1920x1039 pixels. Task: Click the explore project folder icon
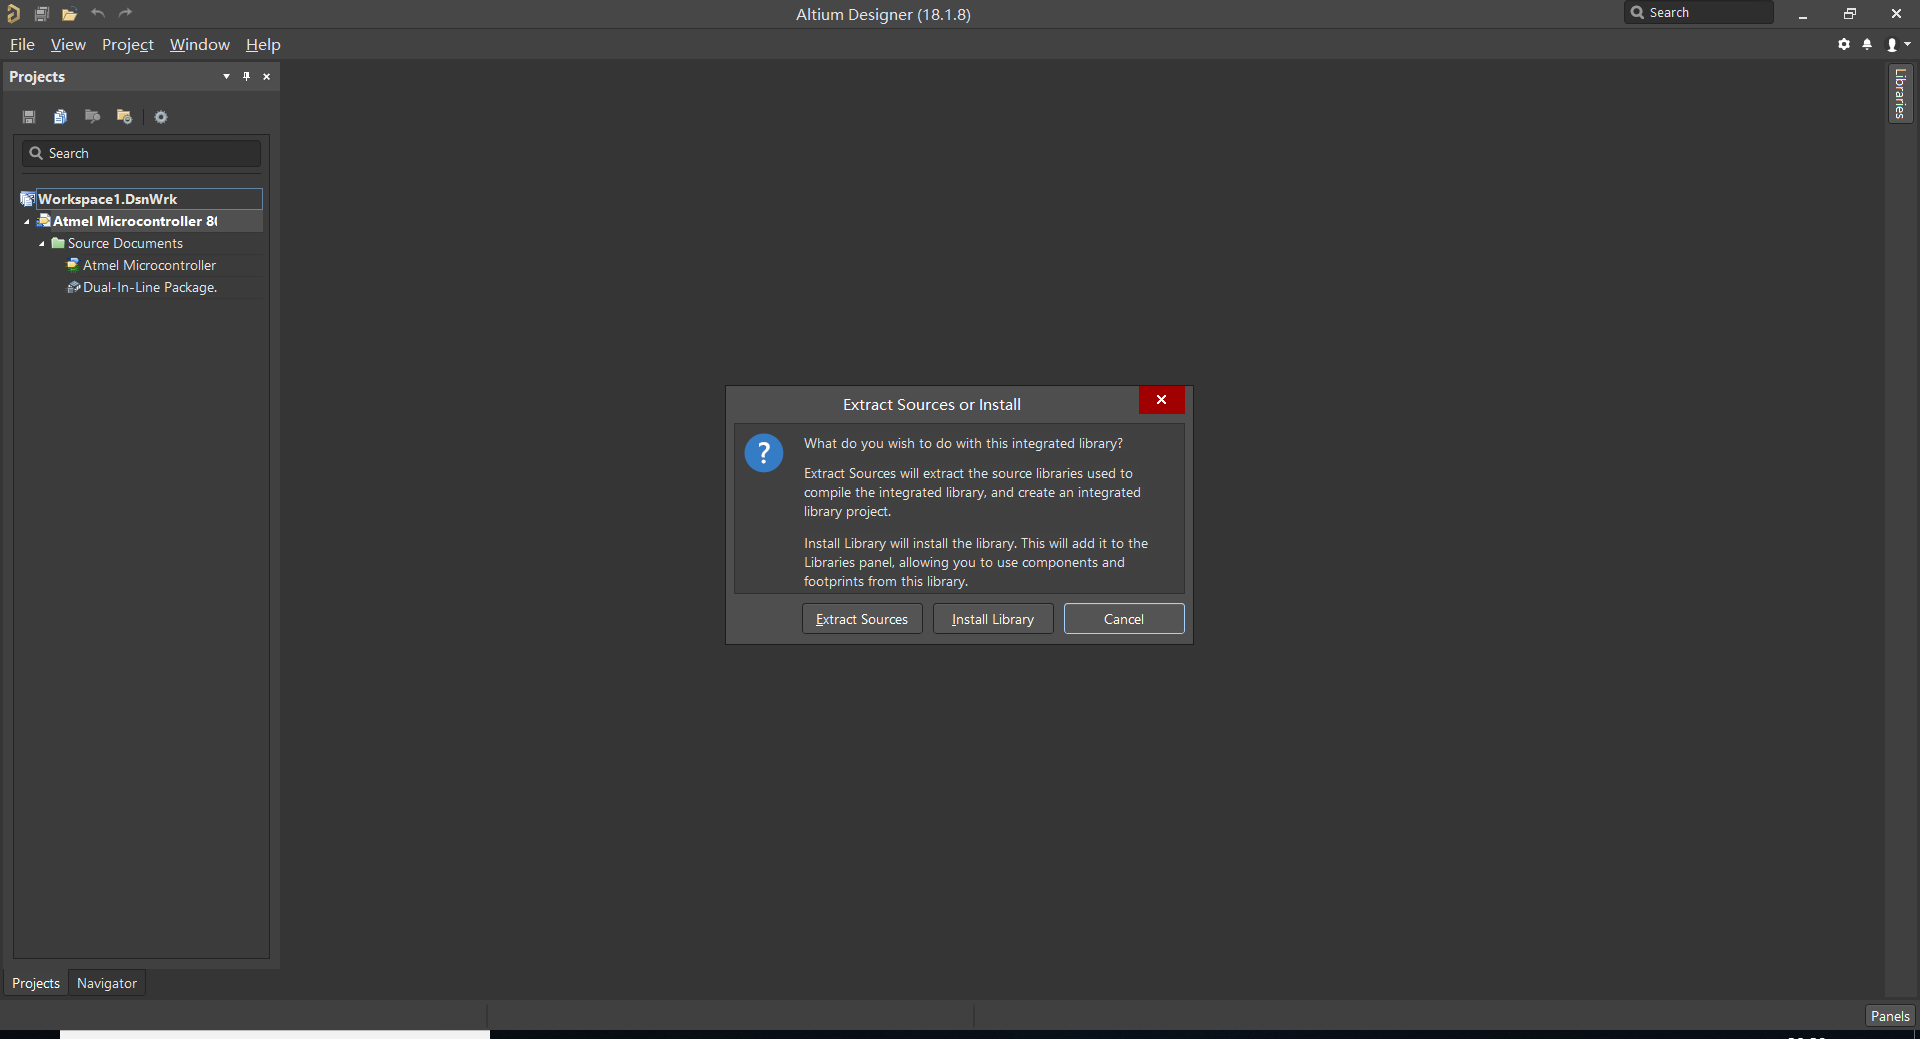(x=92, y=117)
